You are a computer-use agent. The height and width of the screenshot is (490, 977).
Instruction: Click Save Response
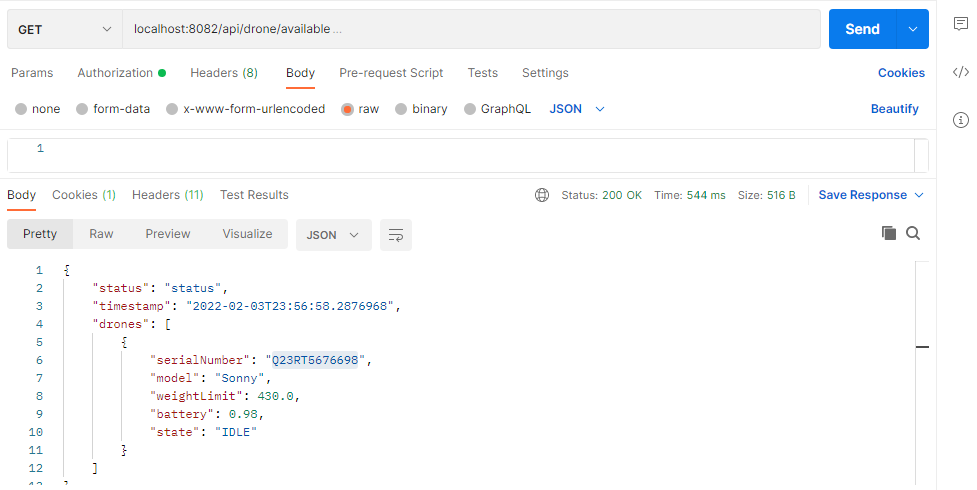click(x=862, y=195)
